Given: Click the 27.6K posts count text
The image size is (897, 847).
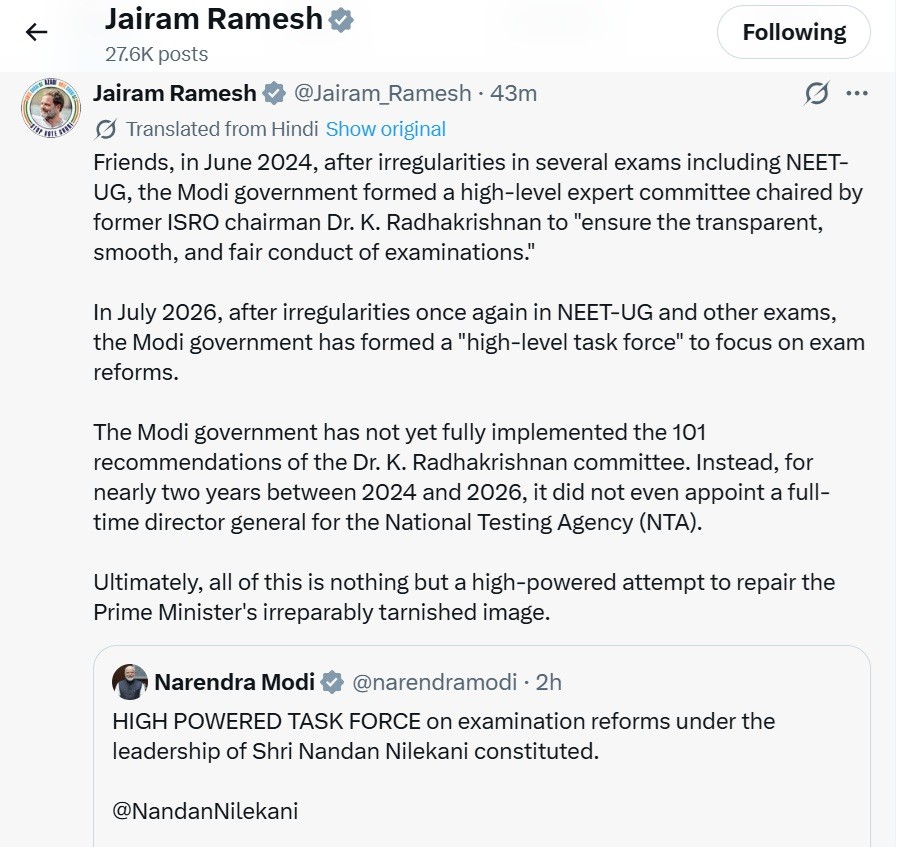Looking at the screenshot, I should point(157,54).
